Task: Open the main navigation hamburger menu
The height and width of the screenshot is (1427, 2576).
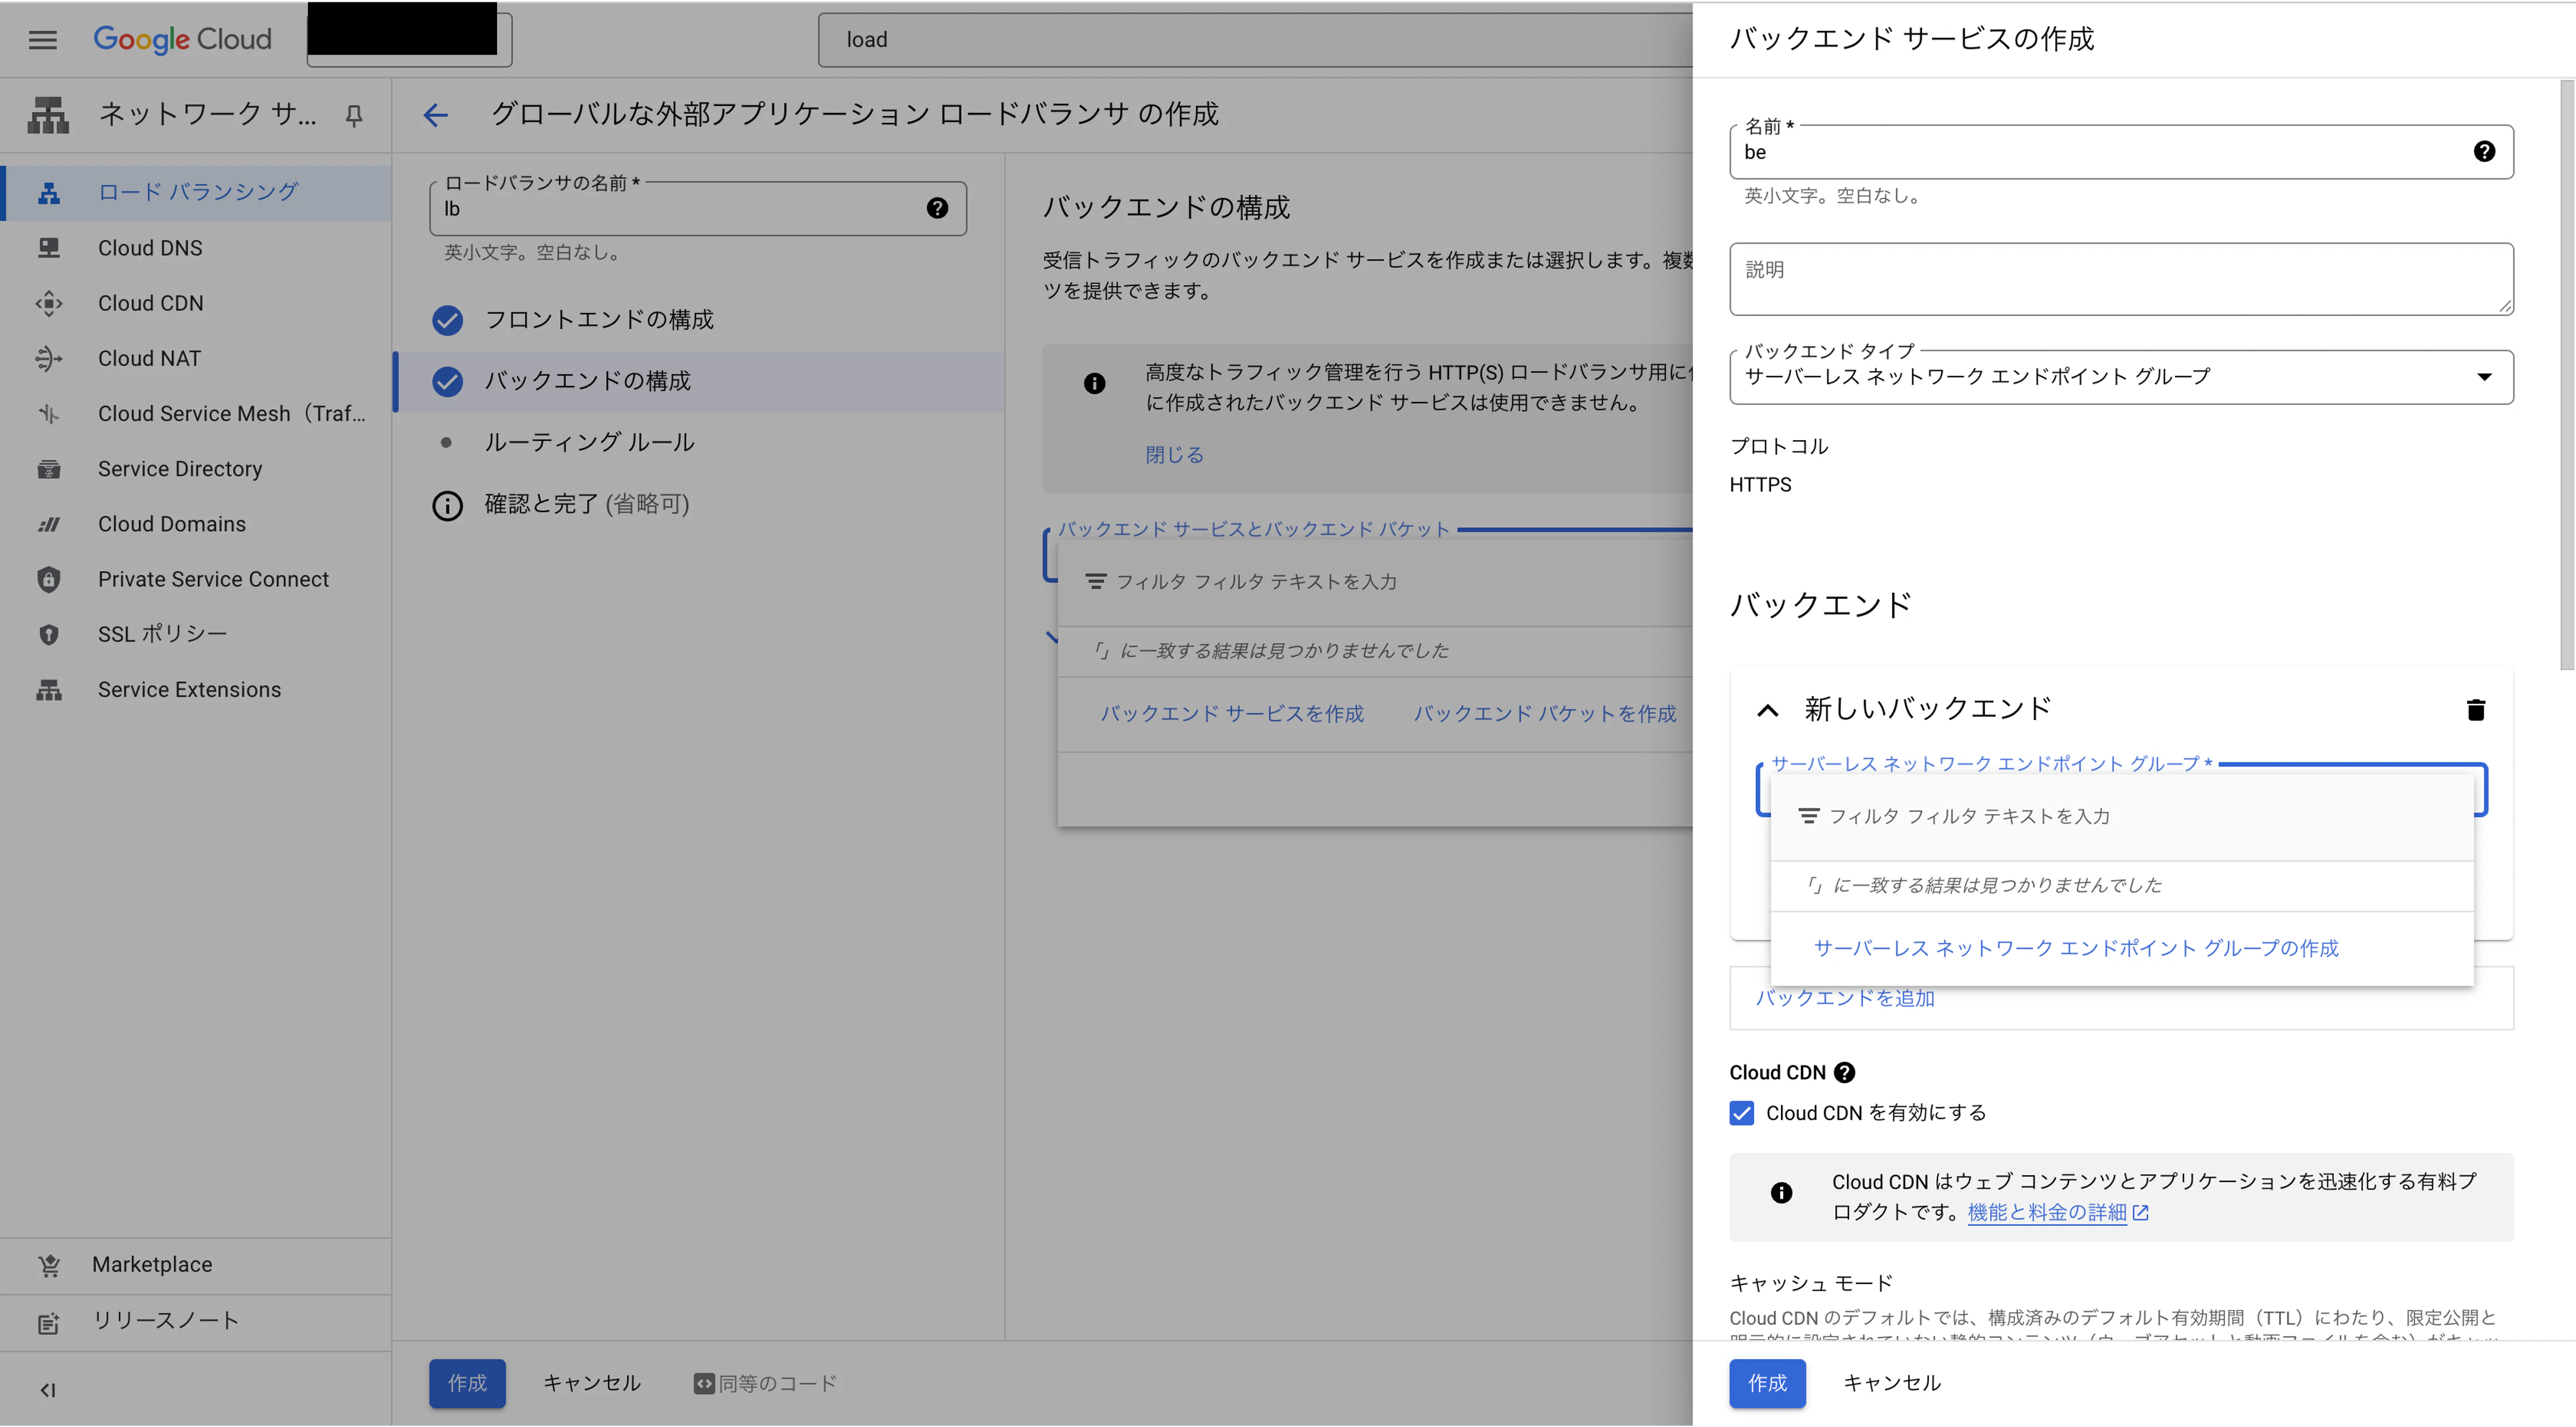Action: click(42, 40)
